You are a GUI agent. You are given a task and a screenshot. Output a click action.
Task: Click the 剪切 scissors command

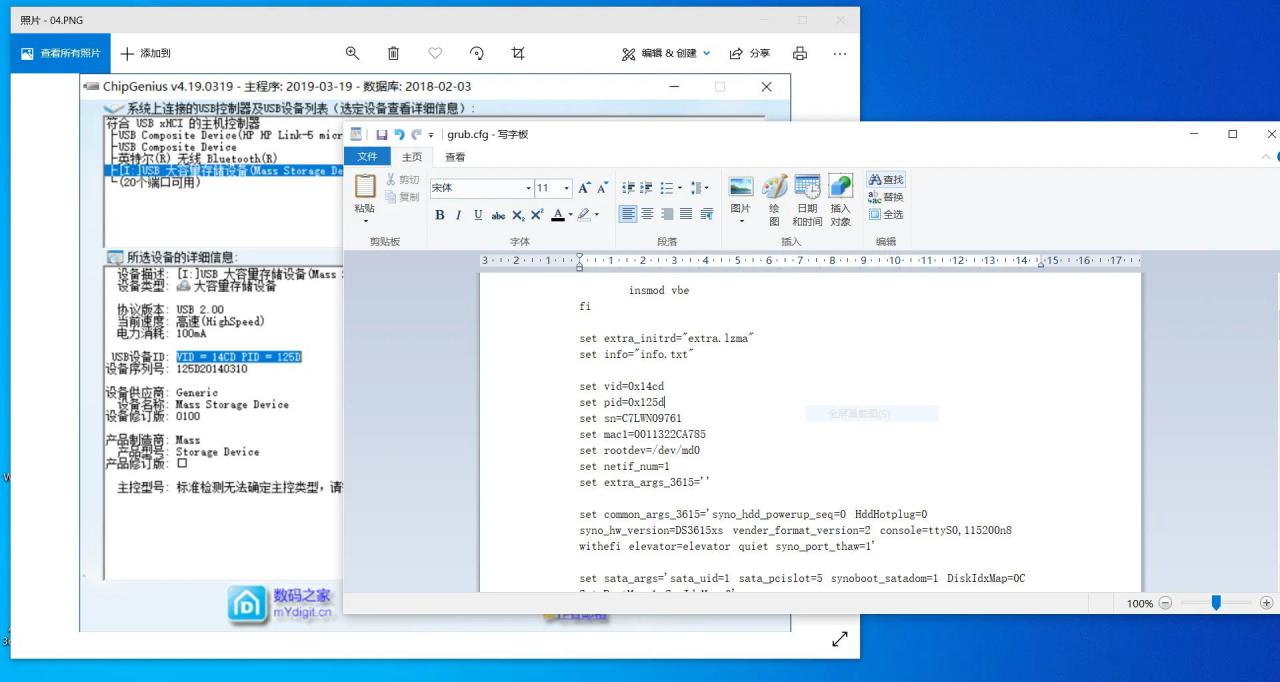[x=402, y=180]
